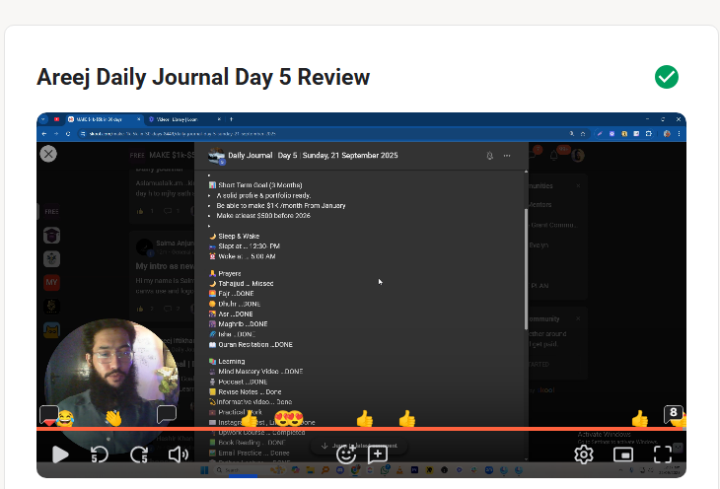720x489 pixels.
Task: Mute the video using the speaker icon
Action: (x=179, y=455)
